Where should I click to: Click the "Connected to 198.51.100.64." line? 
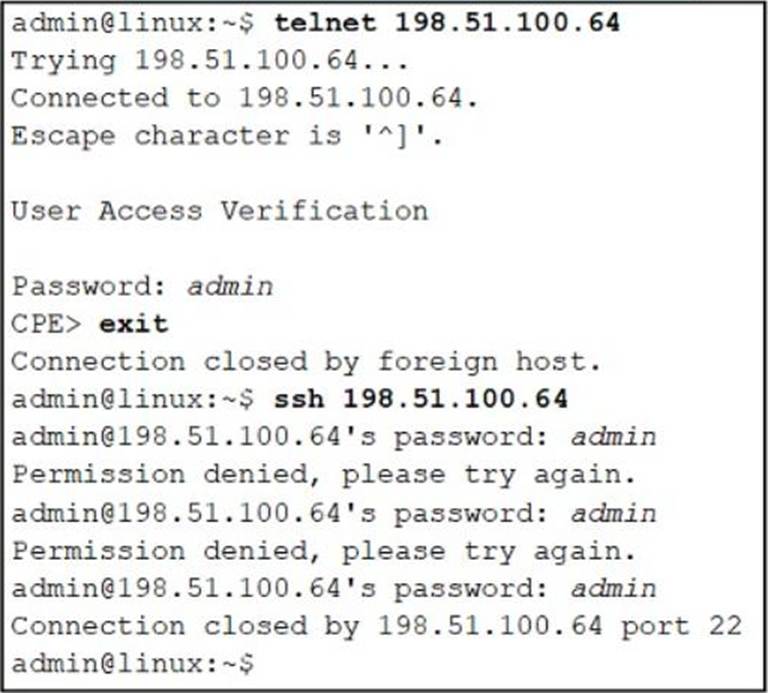[x=244, y=98]
